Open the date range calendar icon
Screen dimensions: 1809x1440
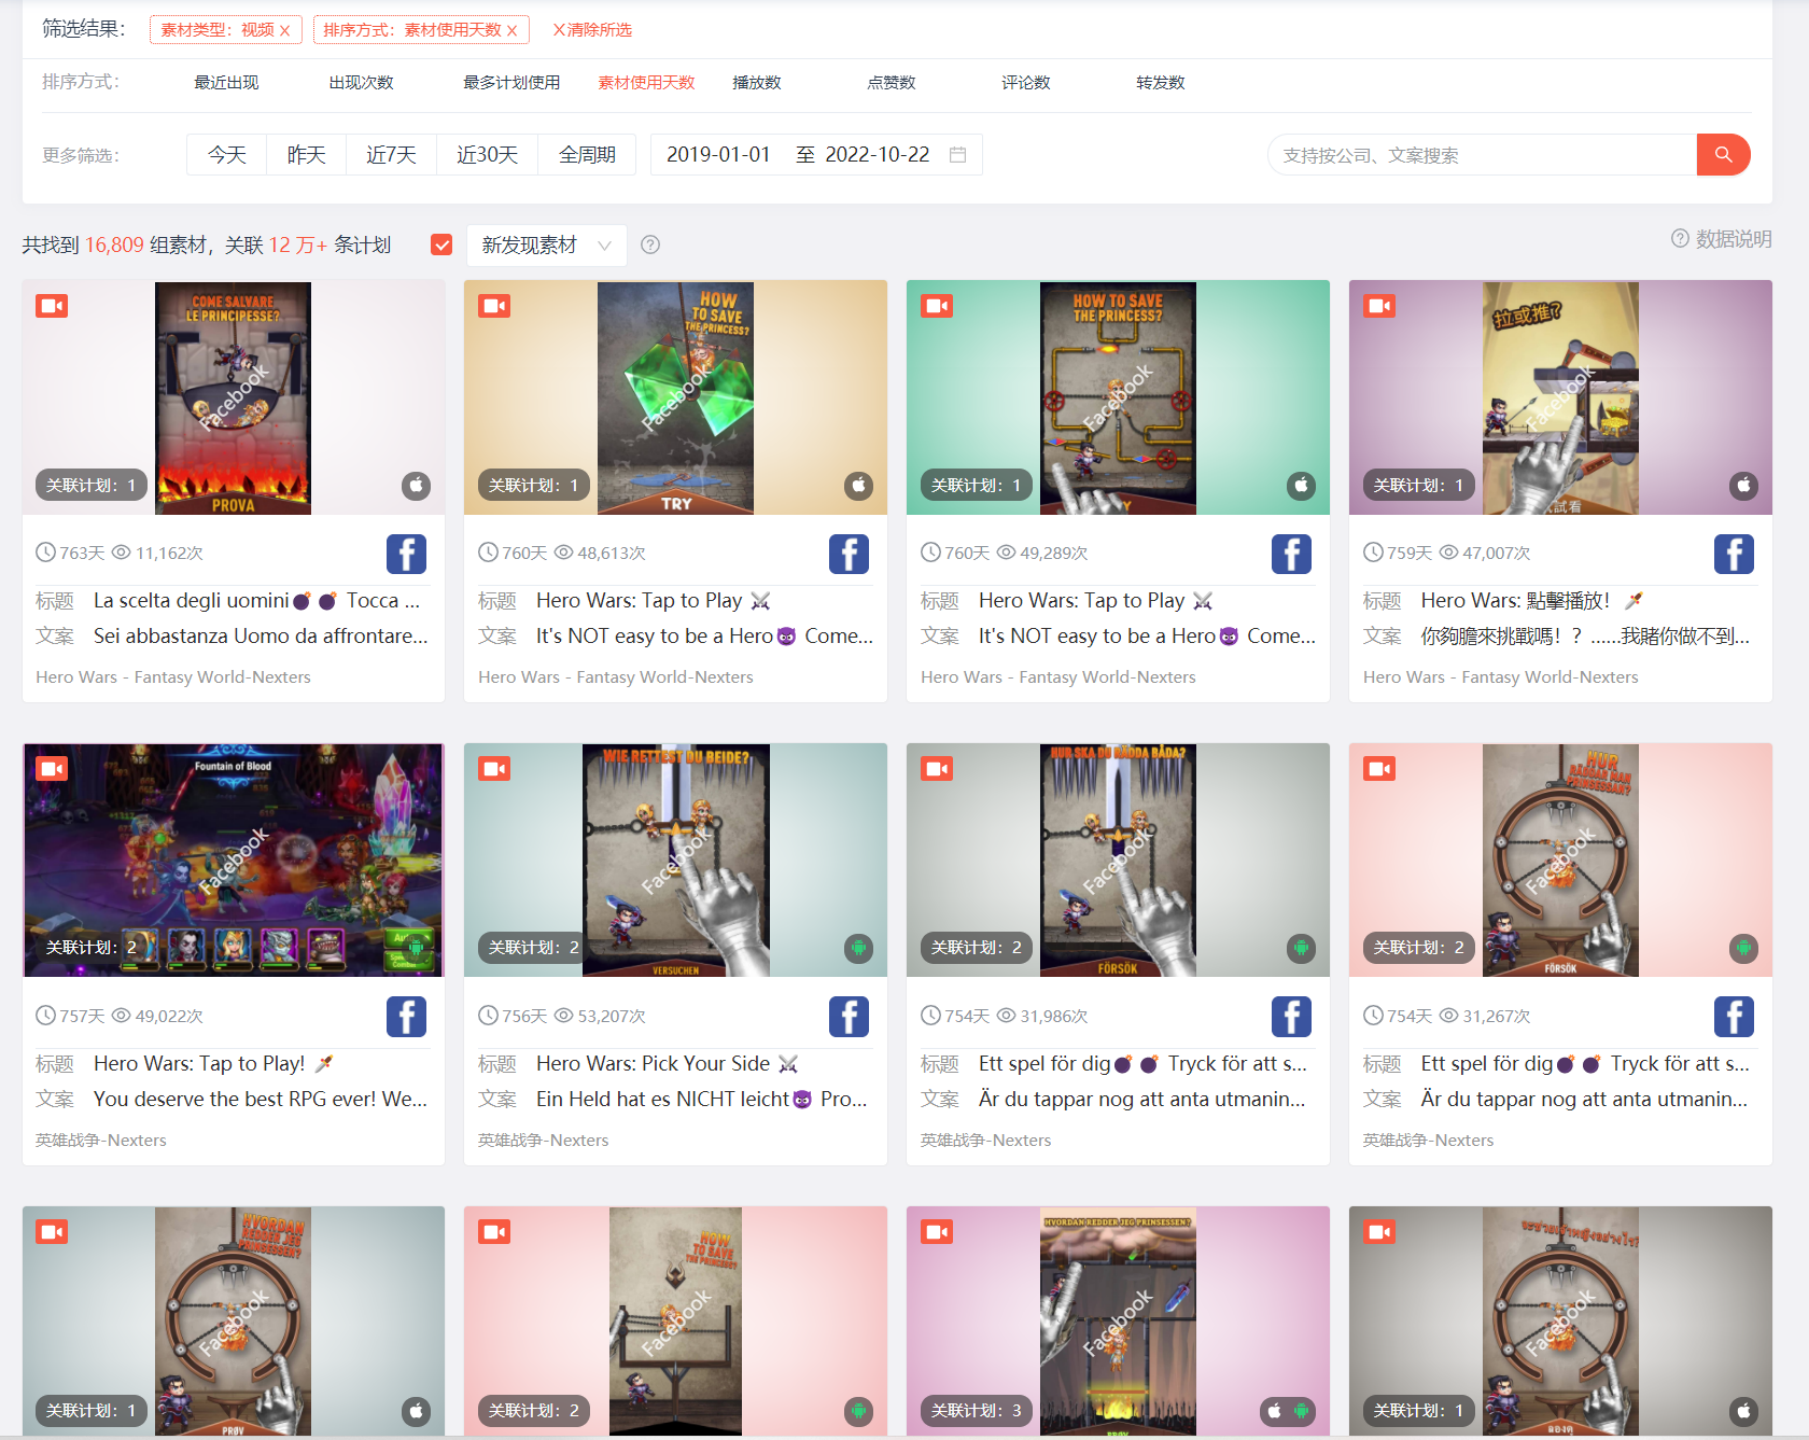(957, 155)
